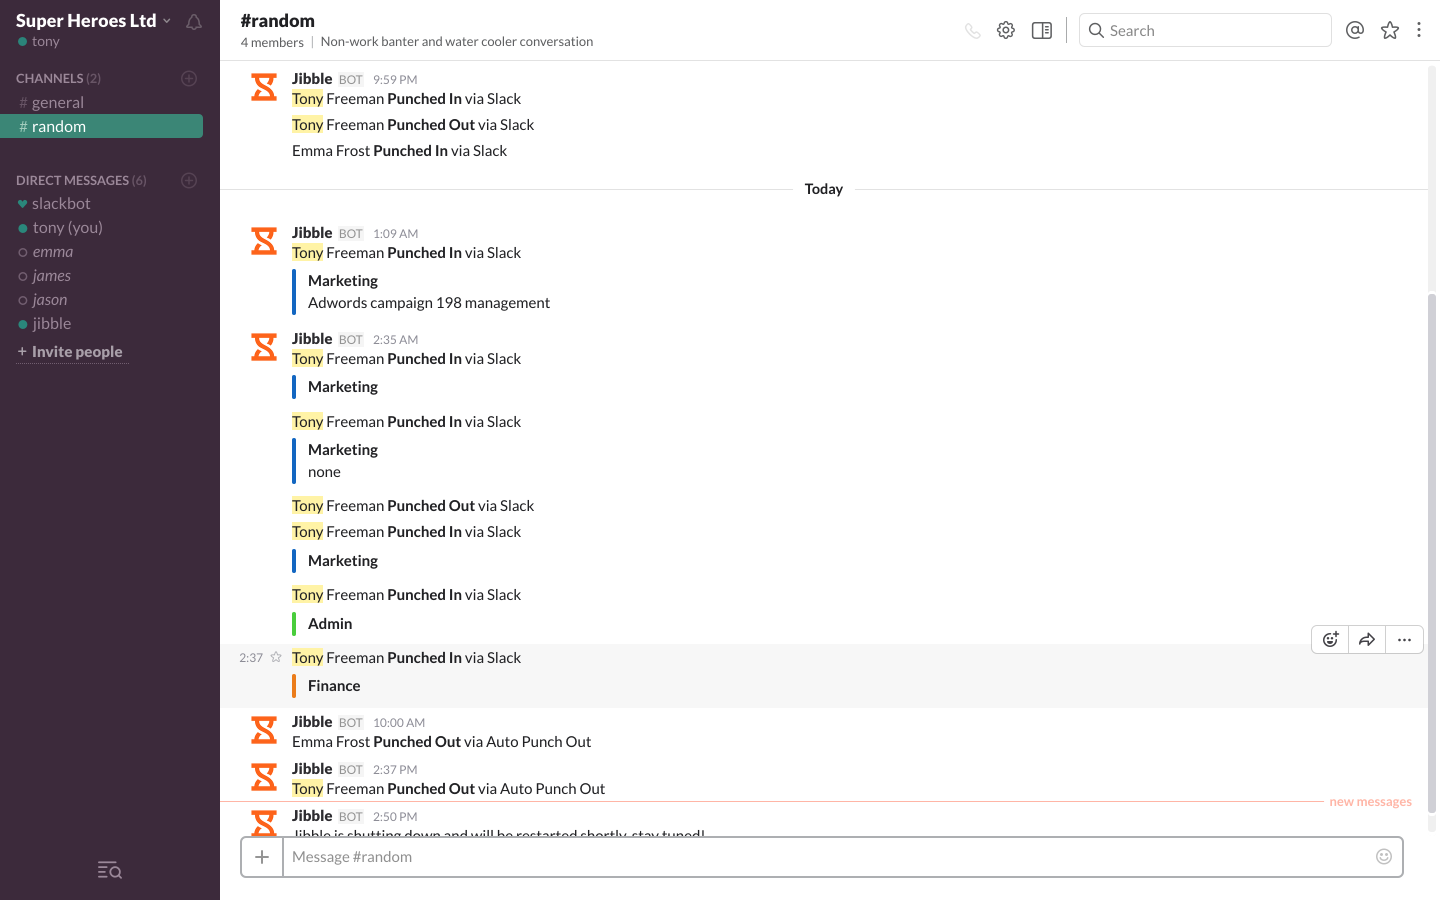This screenshot has width=1440, height=900.
Task: View the 4 members list
Action: pyautogui.click(x=272, y=42)
